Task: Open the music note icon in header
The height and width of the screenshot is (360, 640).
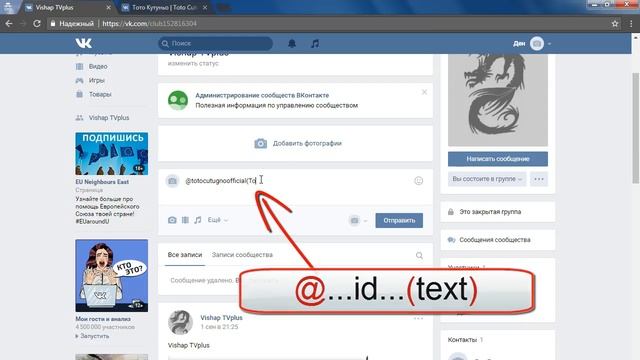Action: (x=315, y=43)
